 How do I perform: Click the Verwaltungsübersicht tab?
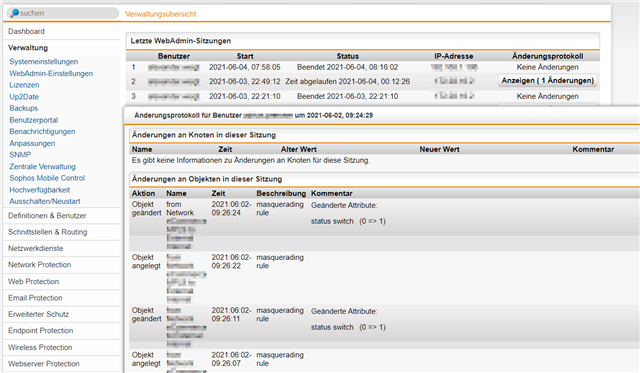tap(160, 14)
